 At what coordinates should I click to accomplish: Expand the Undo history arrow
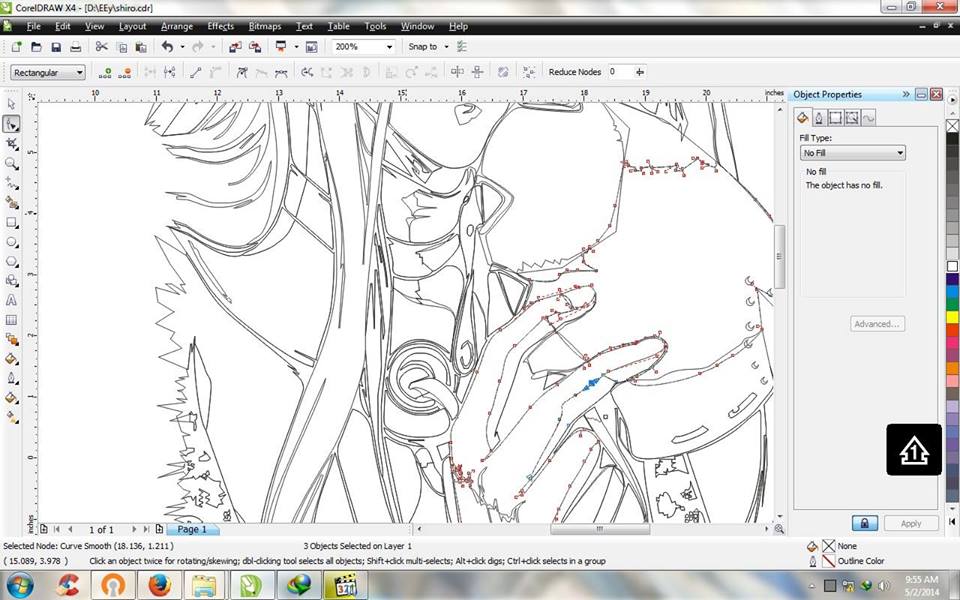point(182,47)
